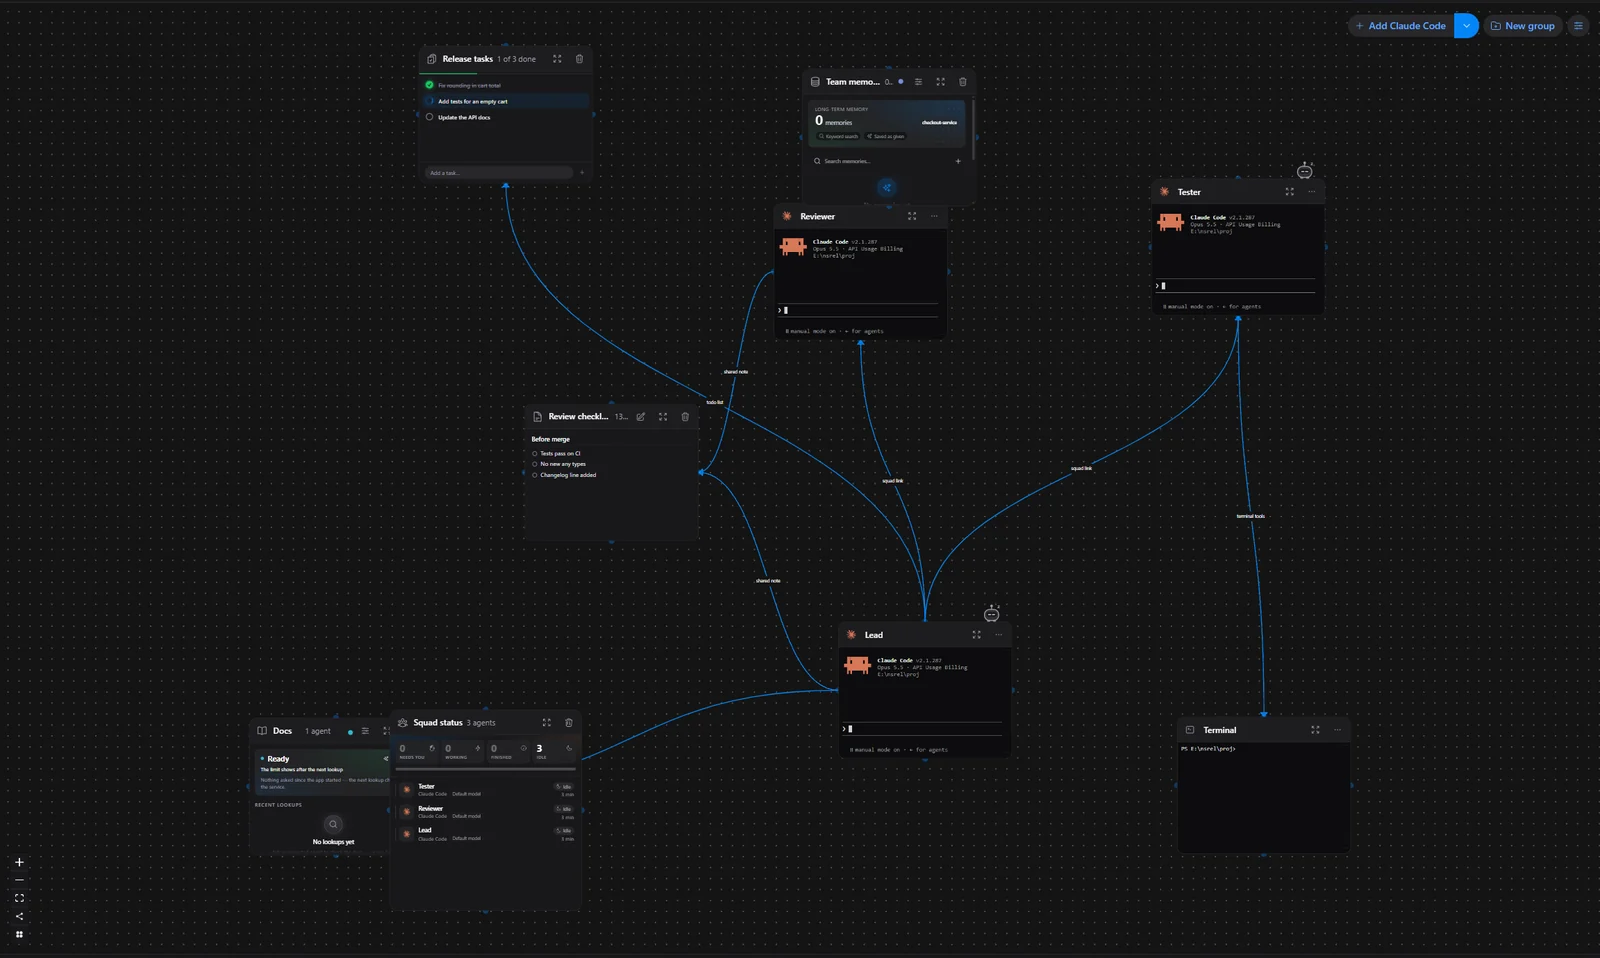Delete the Squad status card
The height and width of the screenshot is (958, 1600).
click(x=569, y=723)
